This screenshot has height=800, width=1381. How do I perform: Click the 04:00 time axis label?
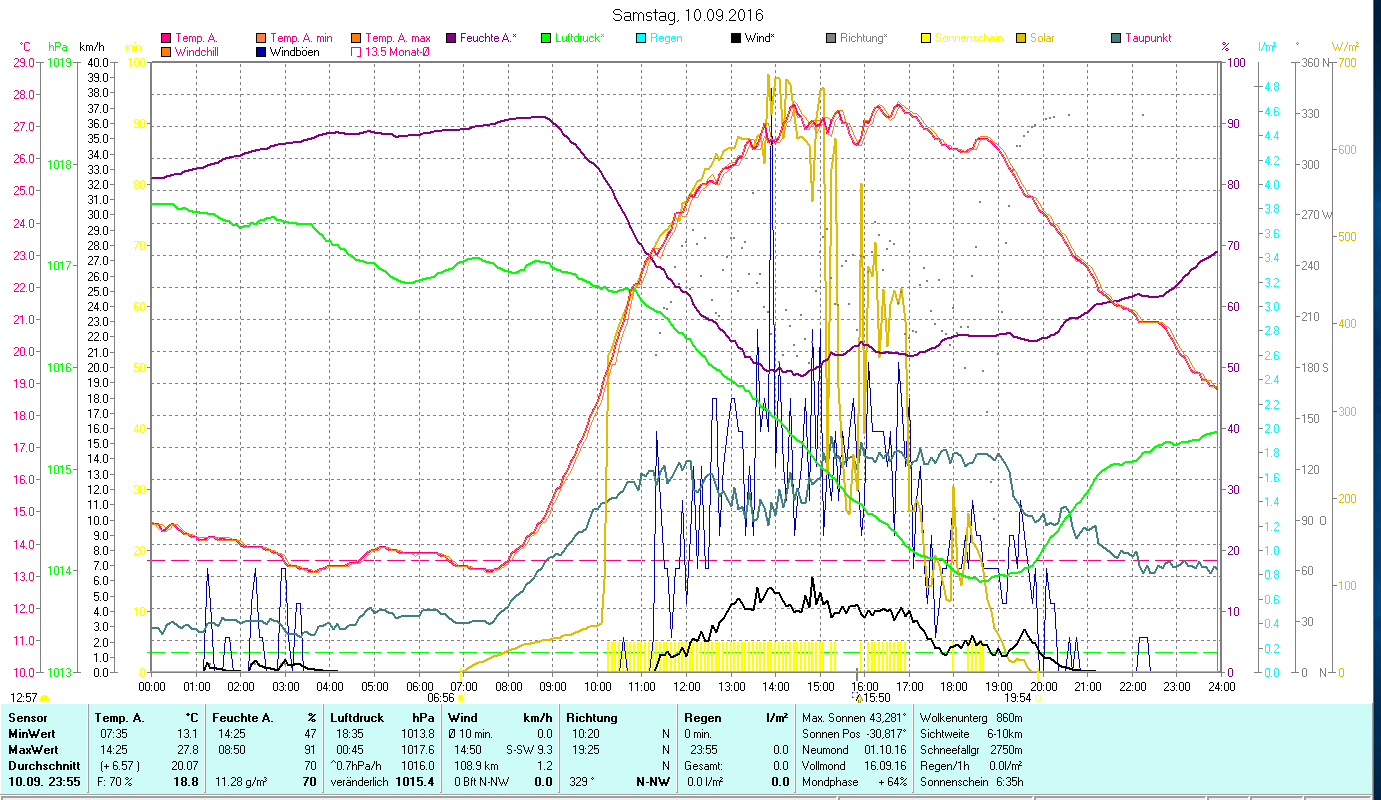coord(330,686)
